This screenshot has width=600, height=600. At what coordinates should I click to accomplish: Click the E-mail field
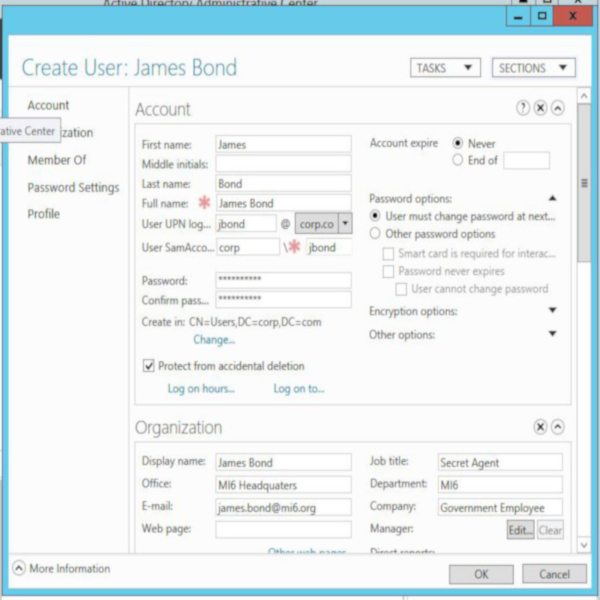click(x=283, y=507)
